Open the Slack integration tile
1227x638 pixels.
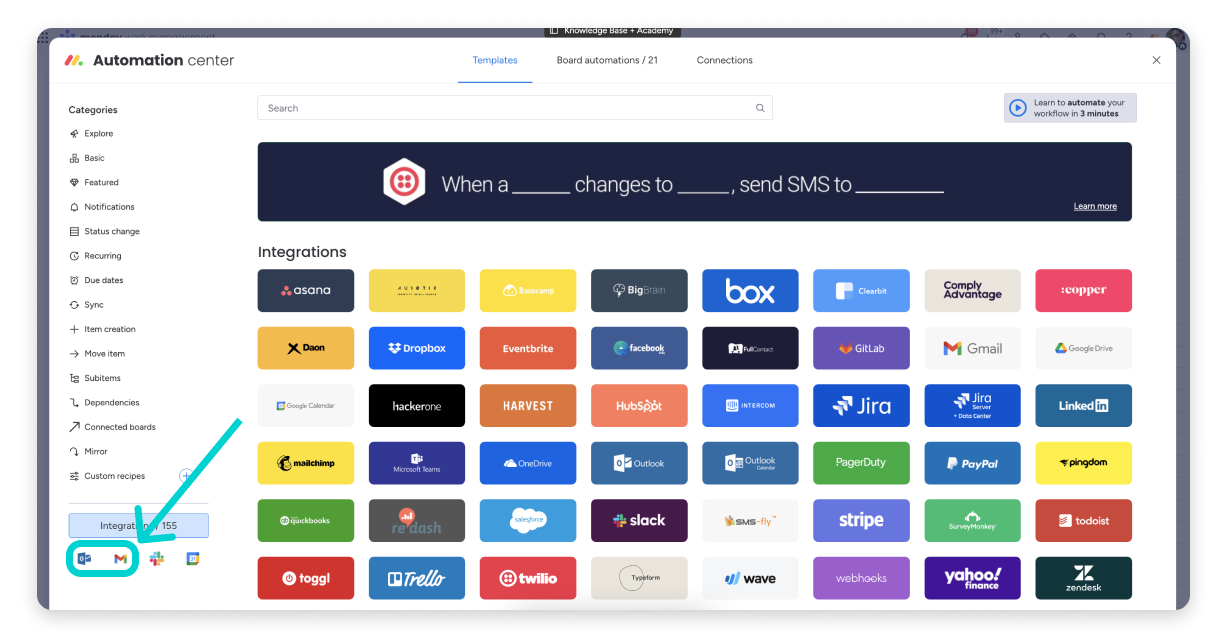click(639, 521)
